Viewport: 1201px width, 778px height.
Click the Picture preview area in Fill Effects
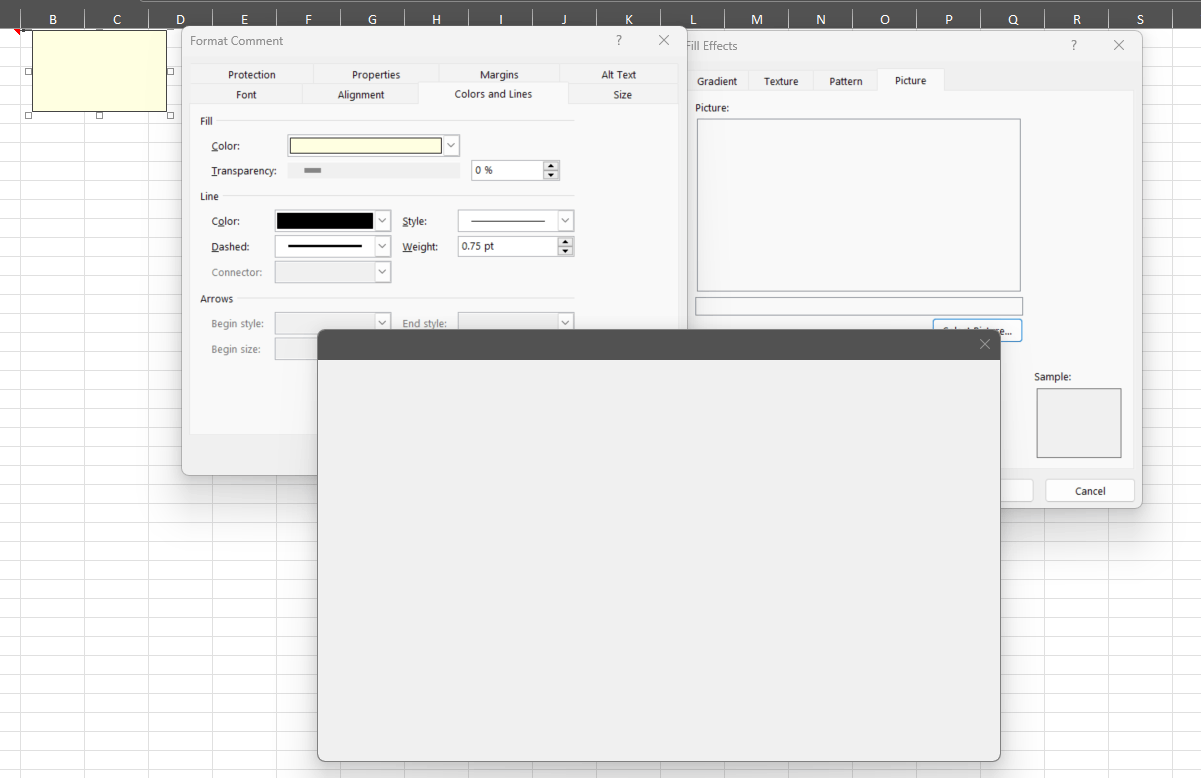(x=859, y=205)
